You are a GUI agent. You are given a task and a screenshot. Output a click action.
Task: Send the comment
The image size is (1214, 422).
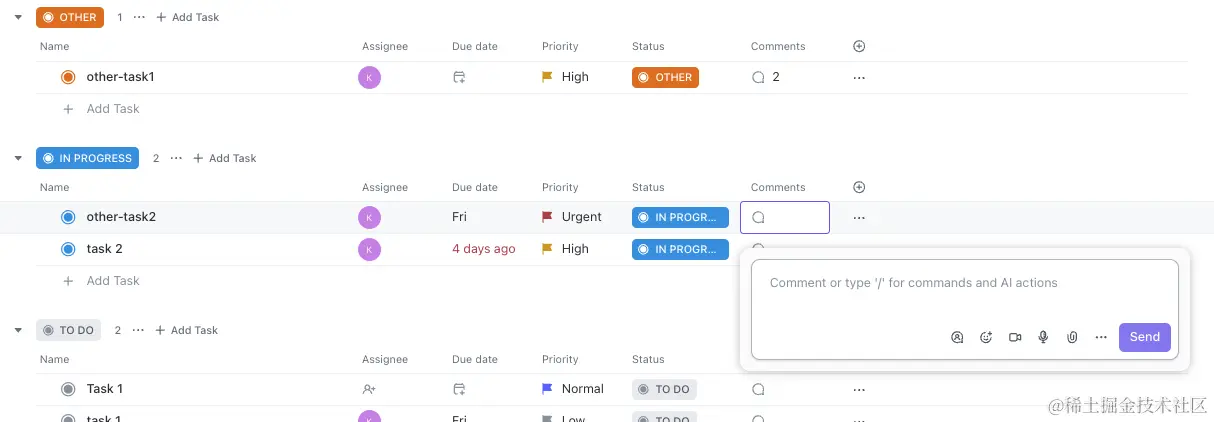1144,337
